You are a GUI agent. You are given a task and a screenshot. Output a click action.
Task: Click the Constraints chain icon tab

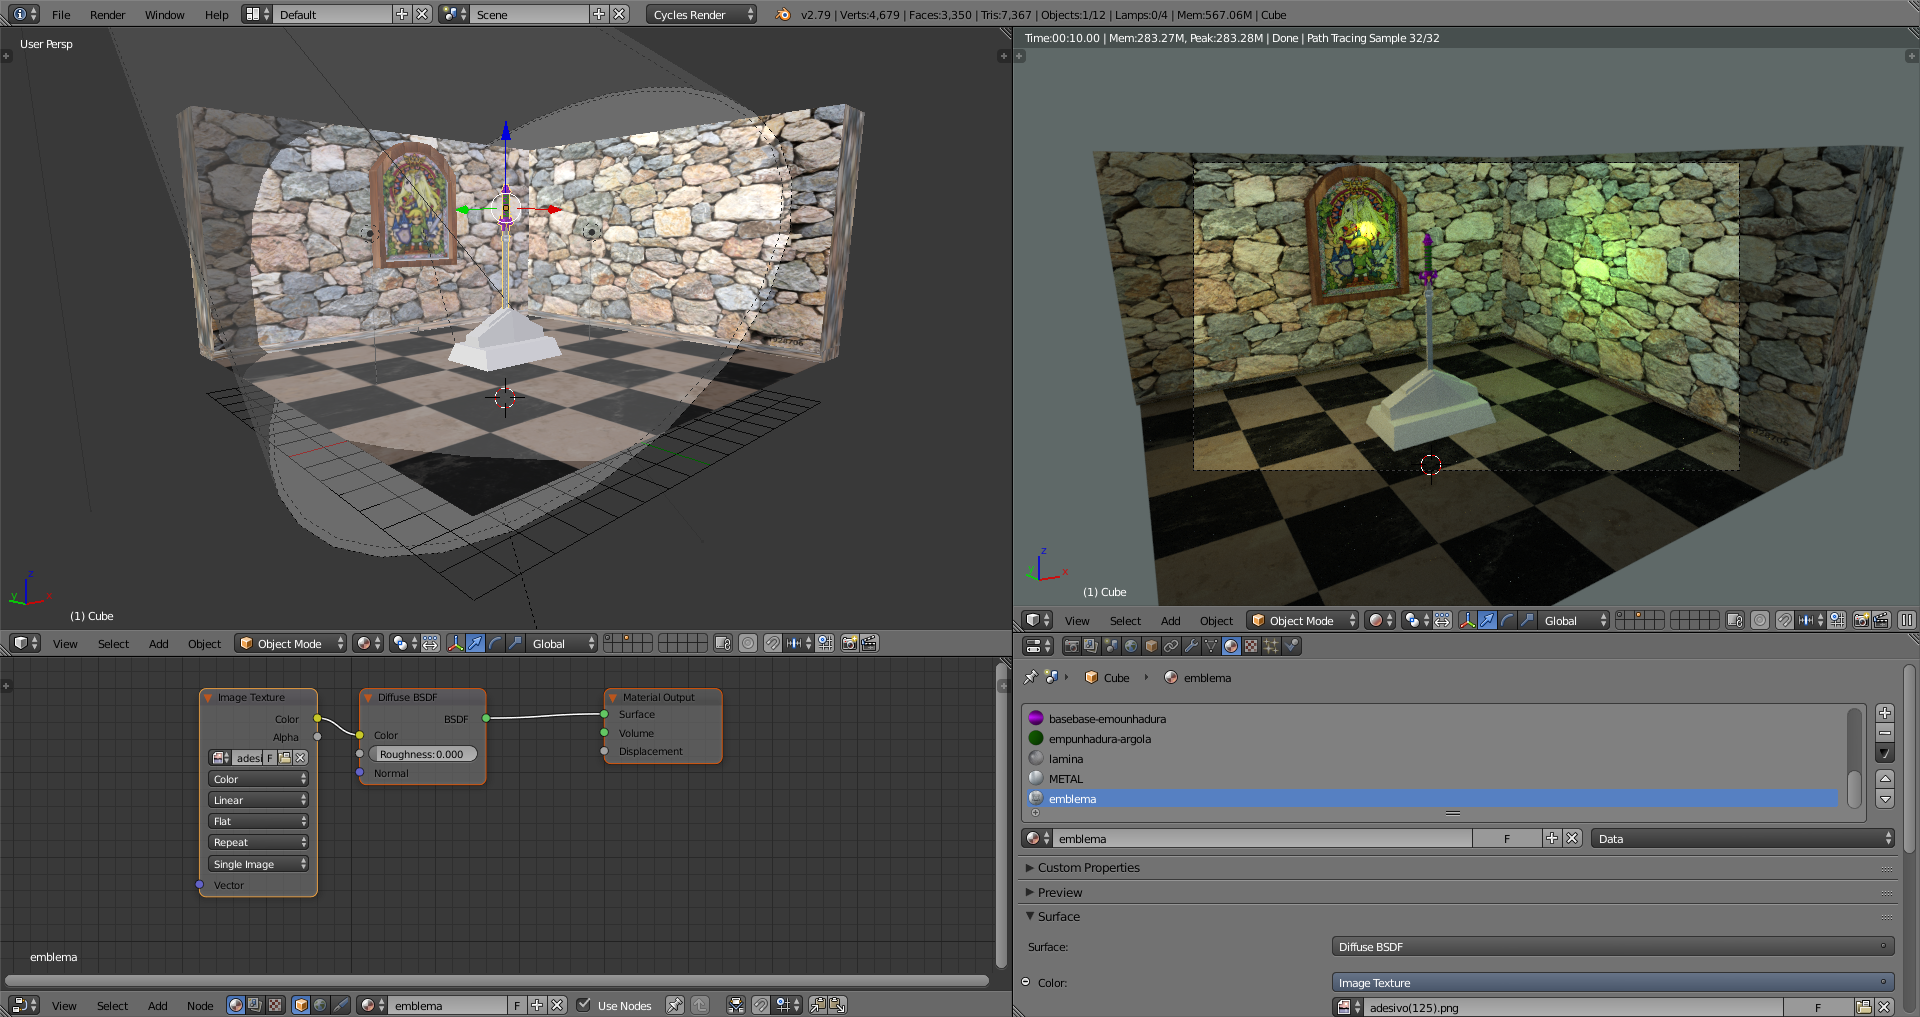pos(1171,646)
